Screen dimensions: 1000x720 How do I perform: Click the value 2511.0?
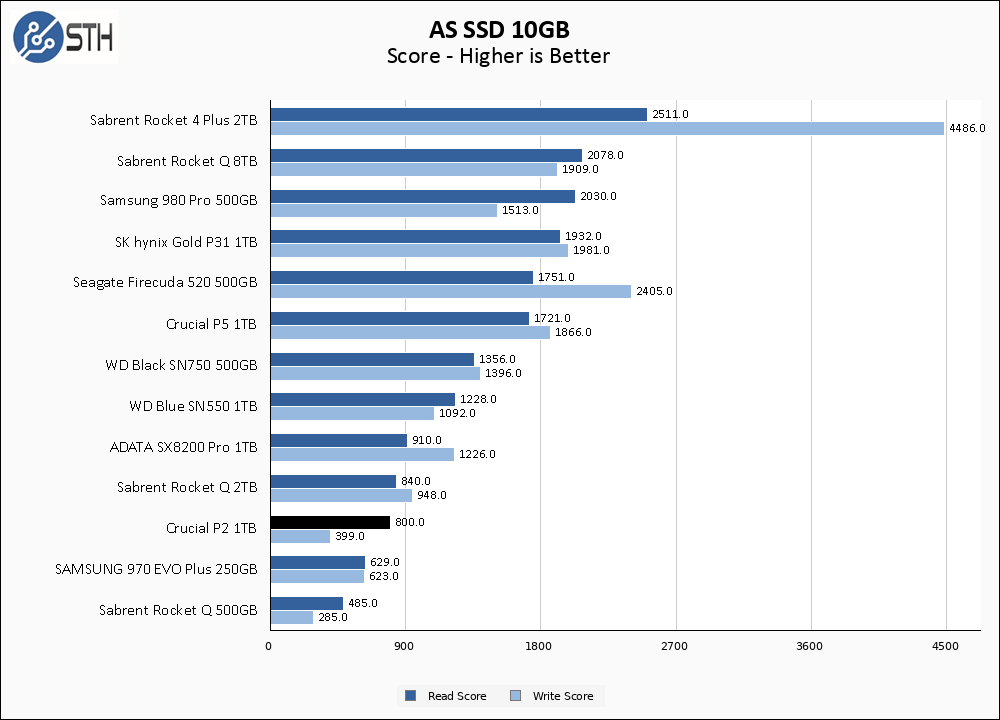[x=670, y=114]
